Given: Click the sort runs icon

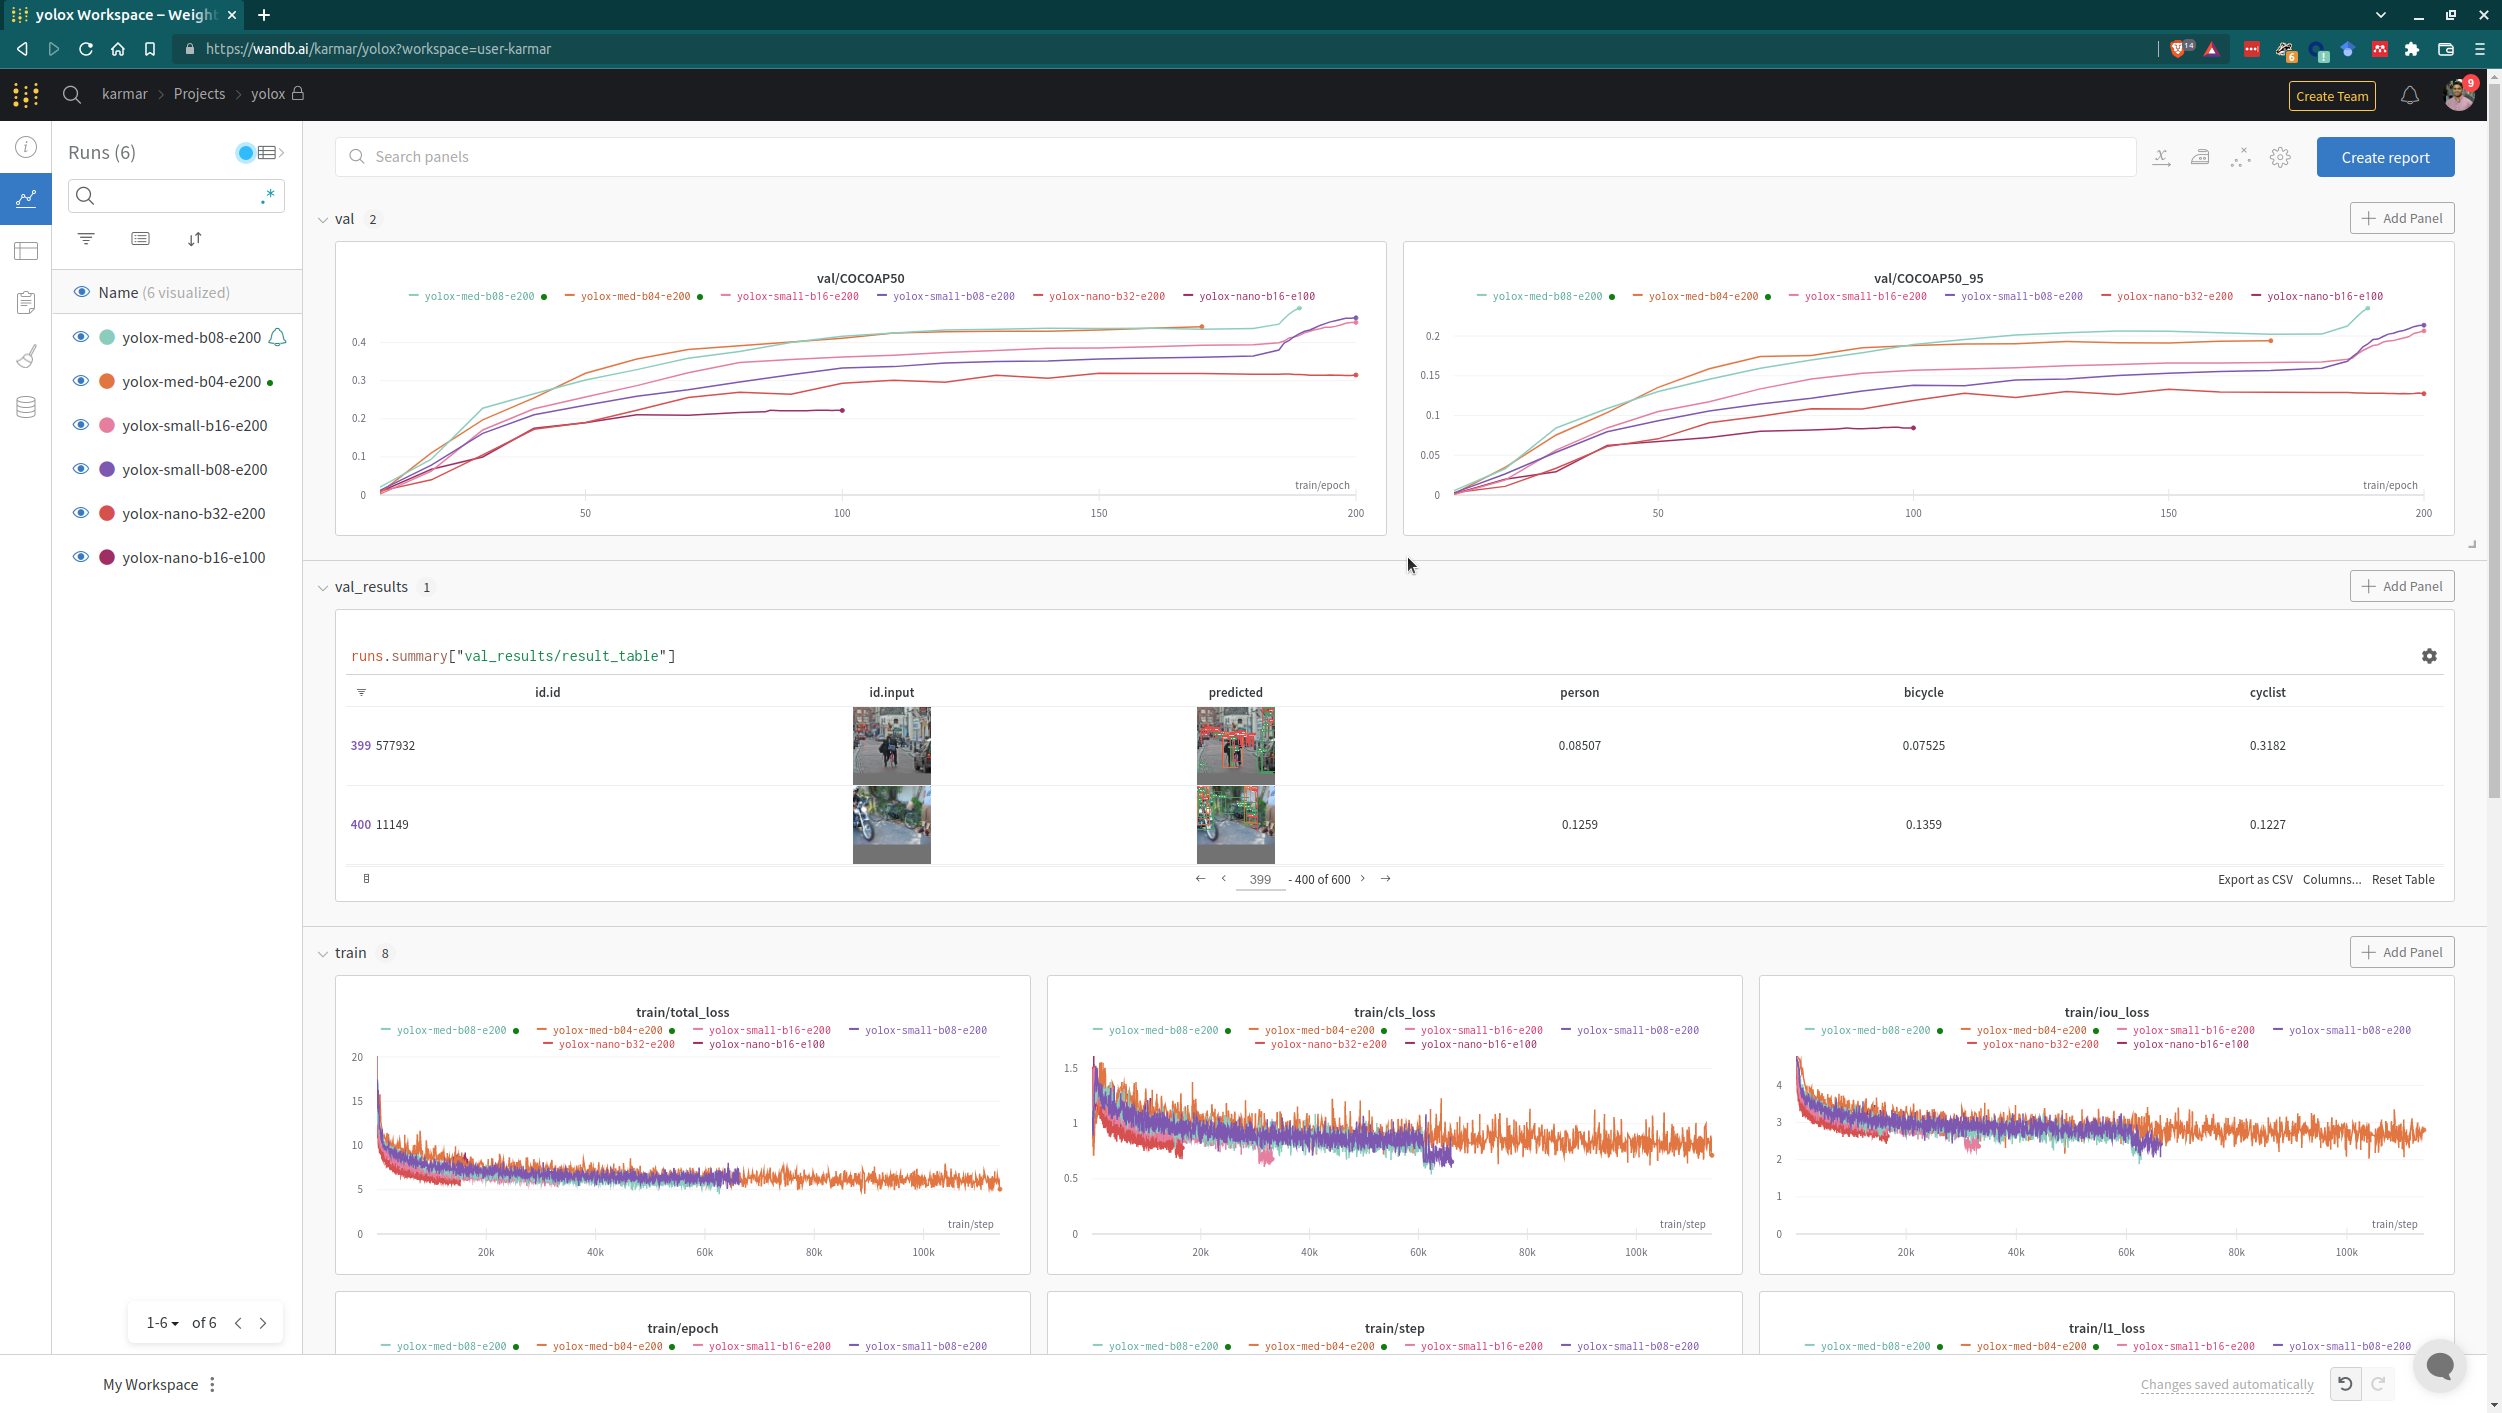Looking at the screenshot, I should pyautogui.click(x=195, y=239).
